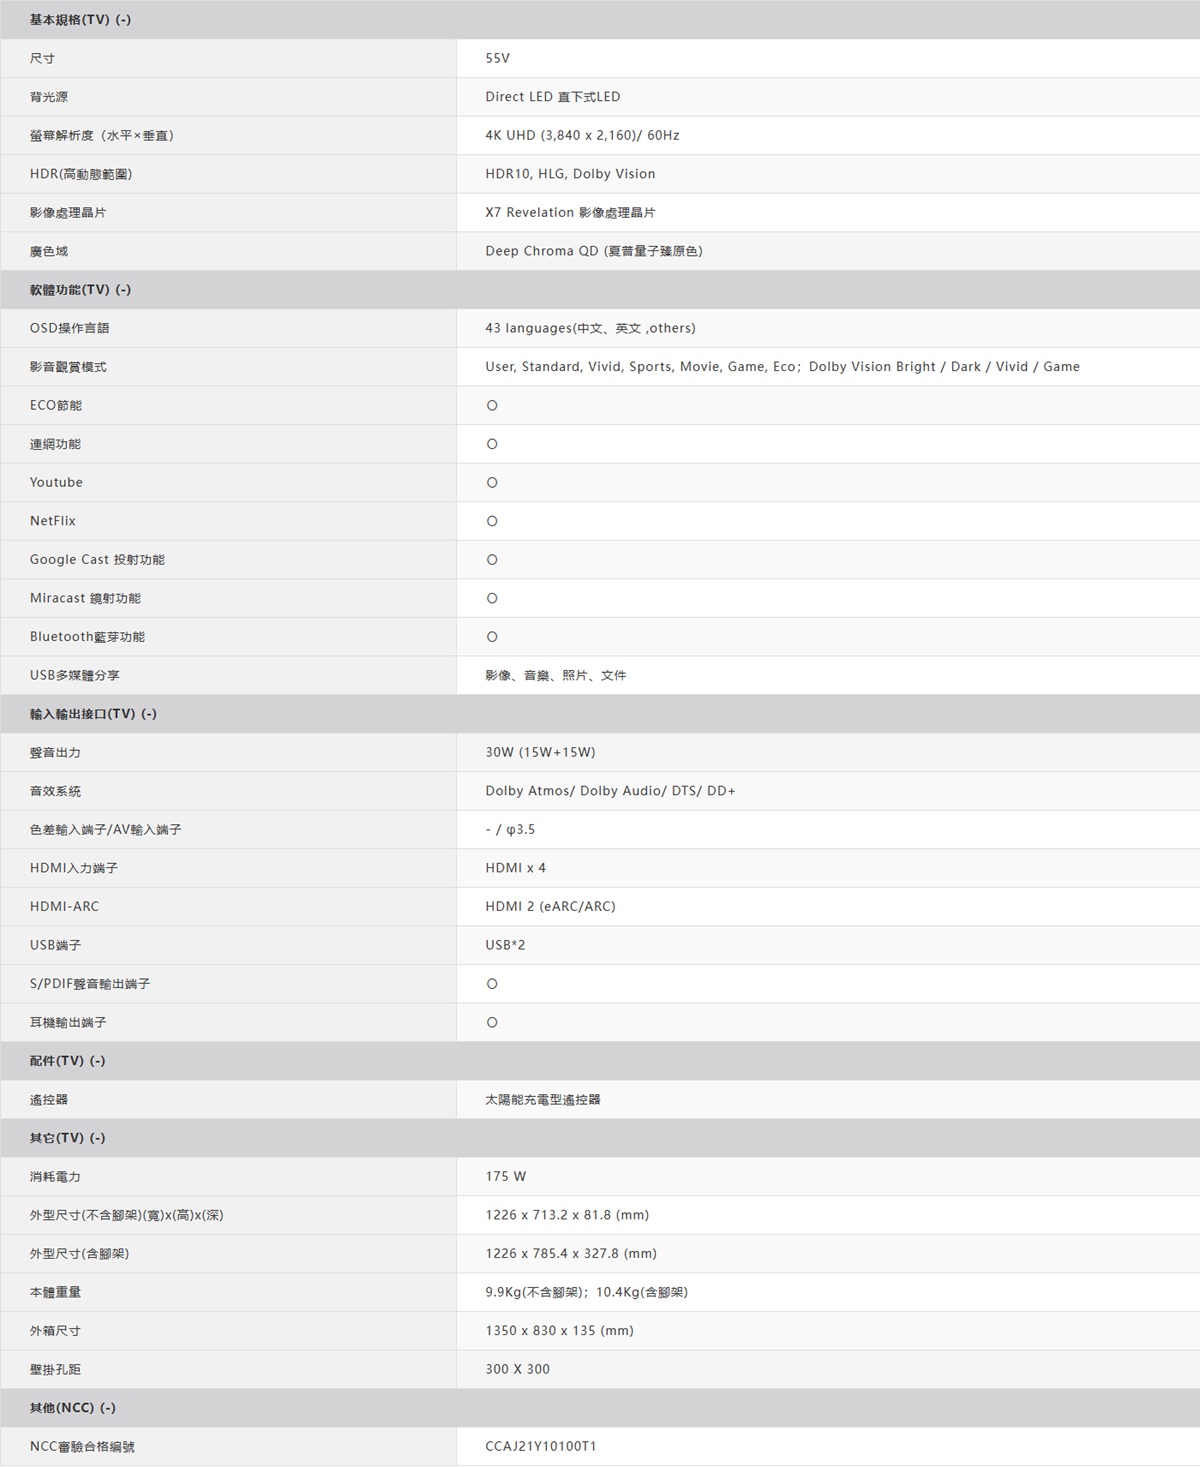This screenshot has width=1200, height=1467.
Task: Collapse the 輸入輸出接口(TV) section header
Action: pyautogui.click(x=93, y=714)
